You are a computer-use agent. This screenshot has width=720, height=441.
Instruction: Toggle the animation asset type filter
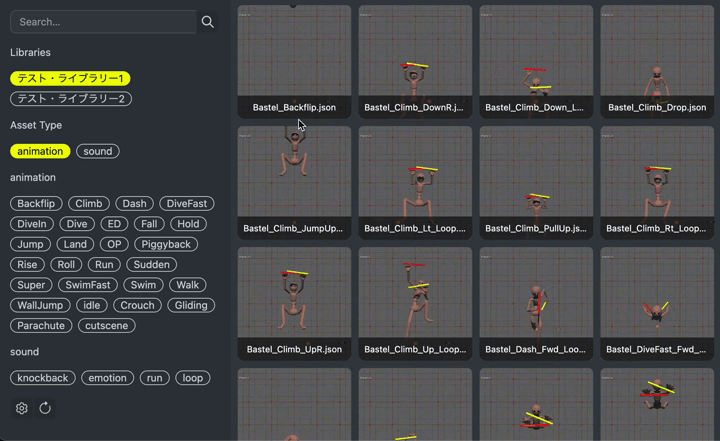coord(40,151)
